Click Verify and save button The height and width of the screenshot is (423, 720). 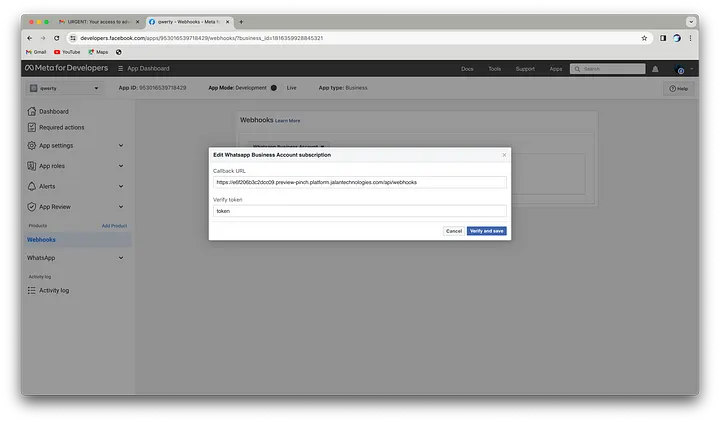point(486,231)
